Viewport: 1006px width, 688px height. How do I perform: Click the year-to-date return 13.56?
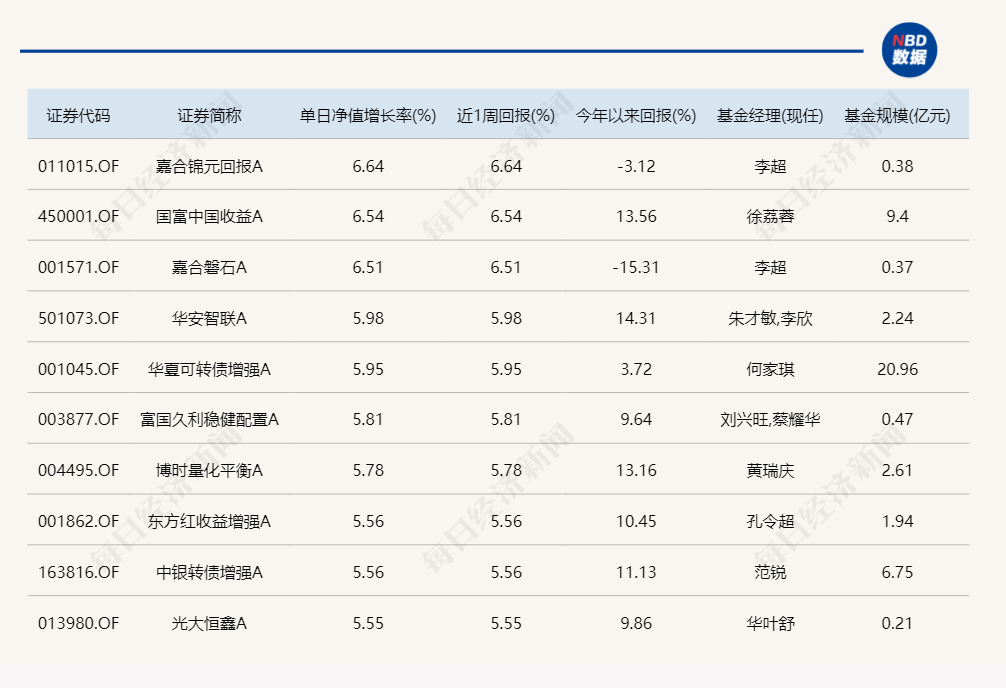point(636,216)
